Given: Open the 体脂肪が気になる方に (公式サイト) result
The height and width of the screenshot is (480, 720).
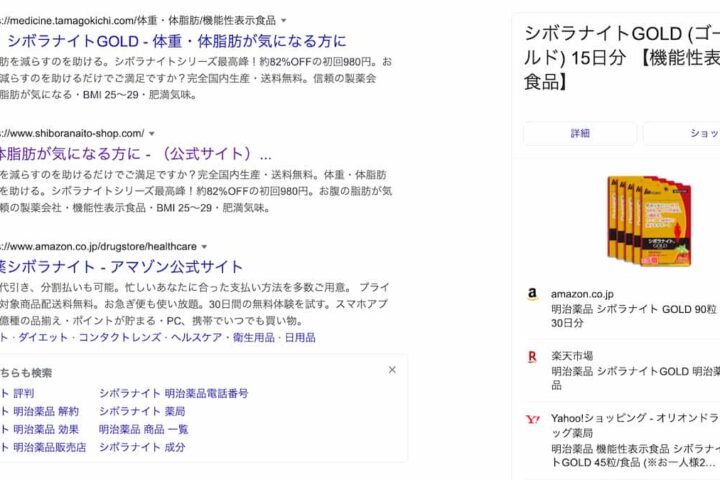Looking at the screenshot, I should (x=136, y=154).
